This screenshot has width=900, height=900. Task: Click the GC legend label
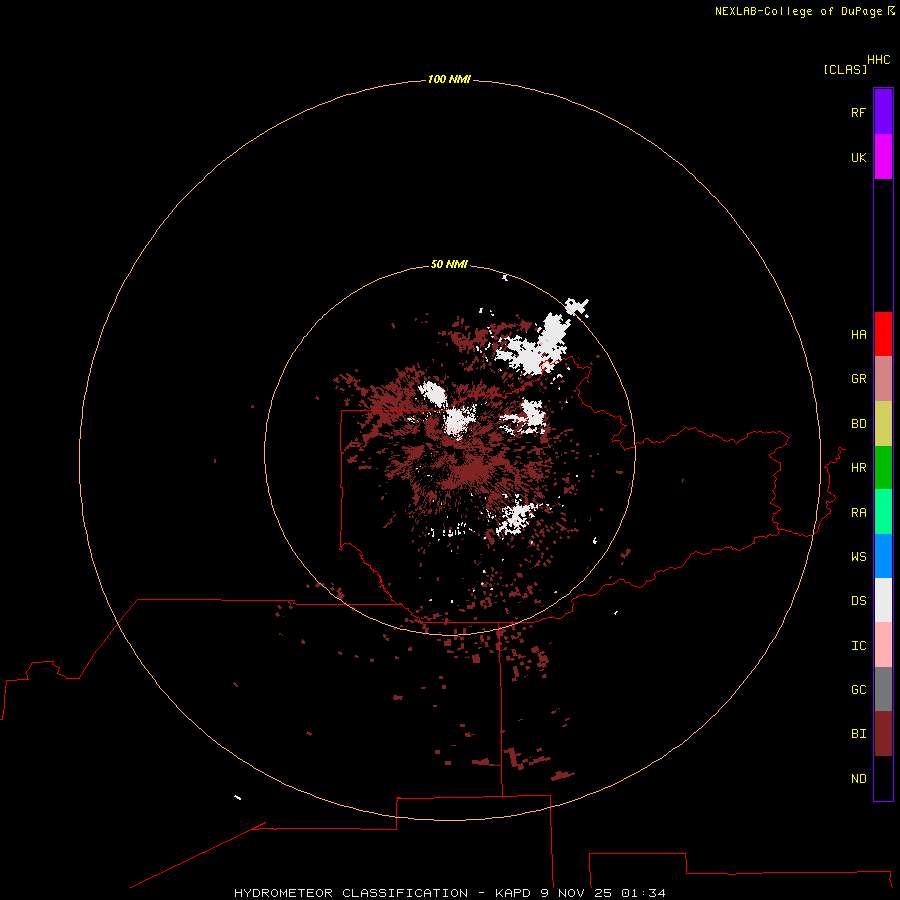858,690
